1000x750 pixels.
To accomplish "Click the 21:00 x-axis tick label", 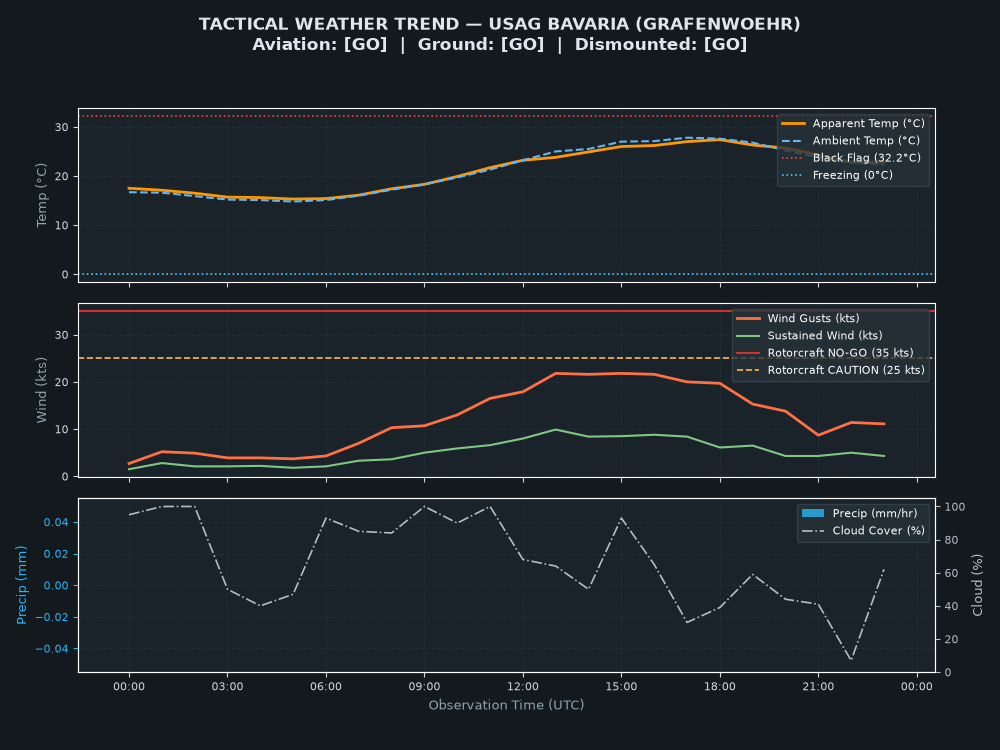I will tap(818, 687).
